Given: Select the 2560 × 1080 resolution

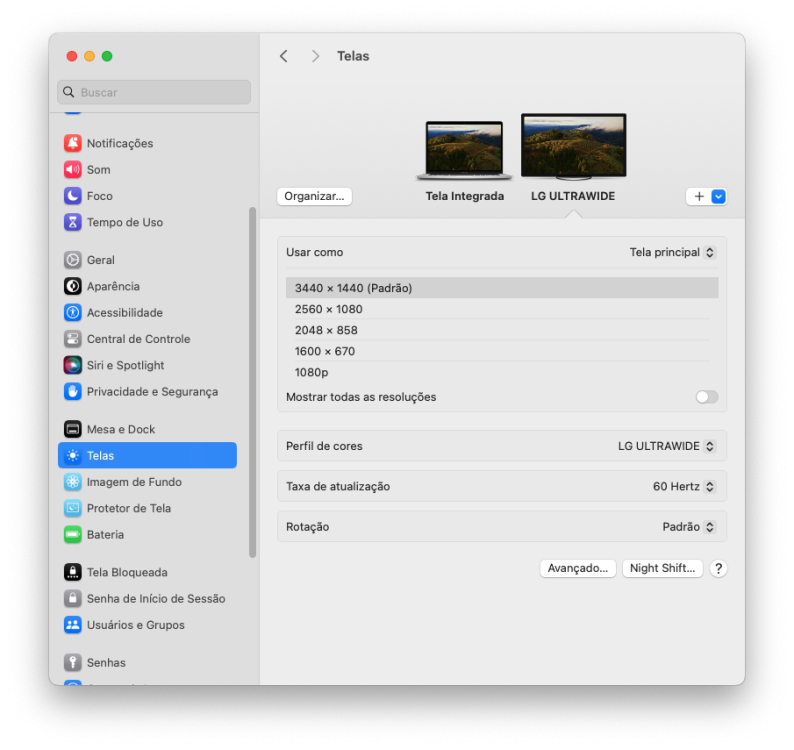Looking at the screenshot, I should (x=502, y=309).
